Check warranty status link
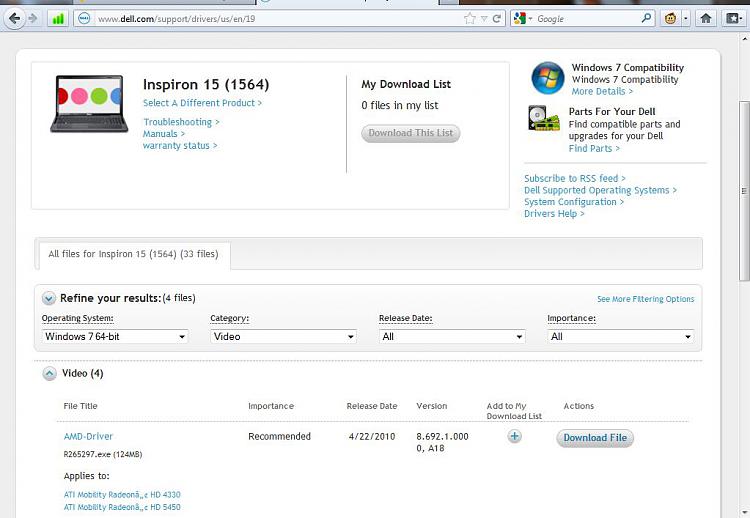Image resolution: width=750 pixels, height=518 pixels. 180,145
